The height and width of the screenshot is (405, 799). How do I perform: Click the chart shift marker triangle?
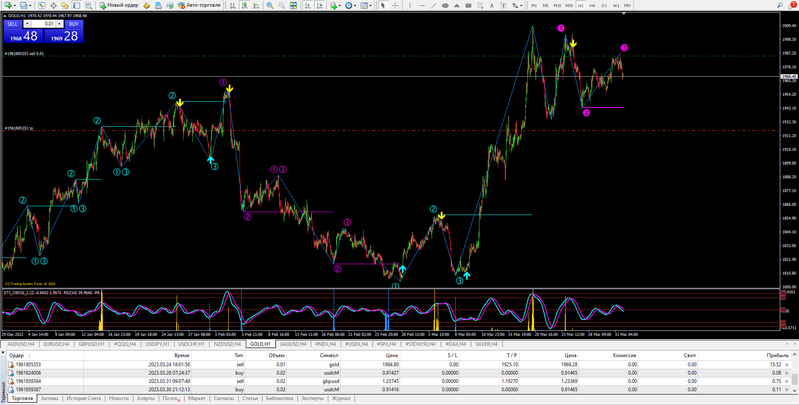tap(624, 14)
